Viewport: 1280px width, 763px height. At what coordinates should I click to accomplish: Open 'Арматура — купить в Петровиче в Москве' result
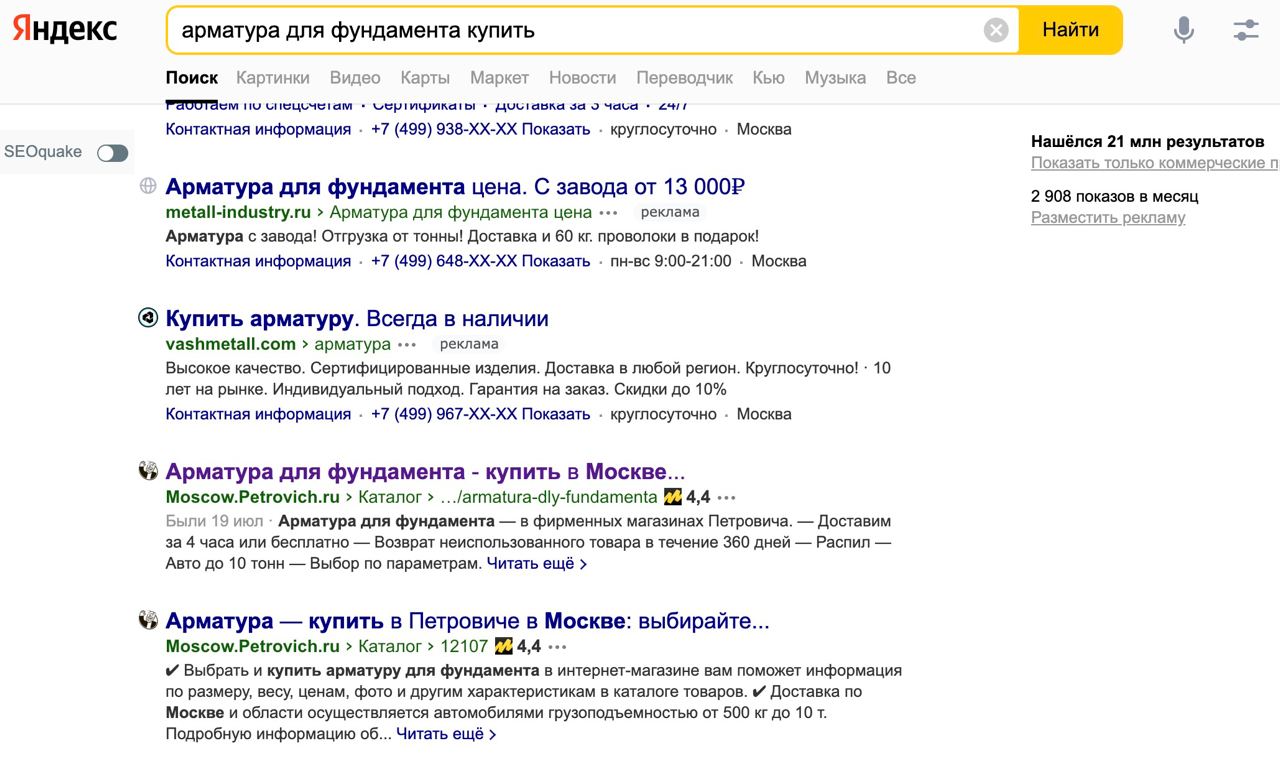[467, 621]
